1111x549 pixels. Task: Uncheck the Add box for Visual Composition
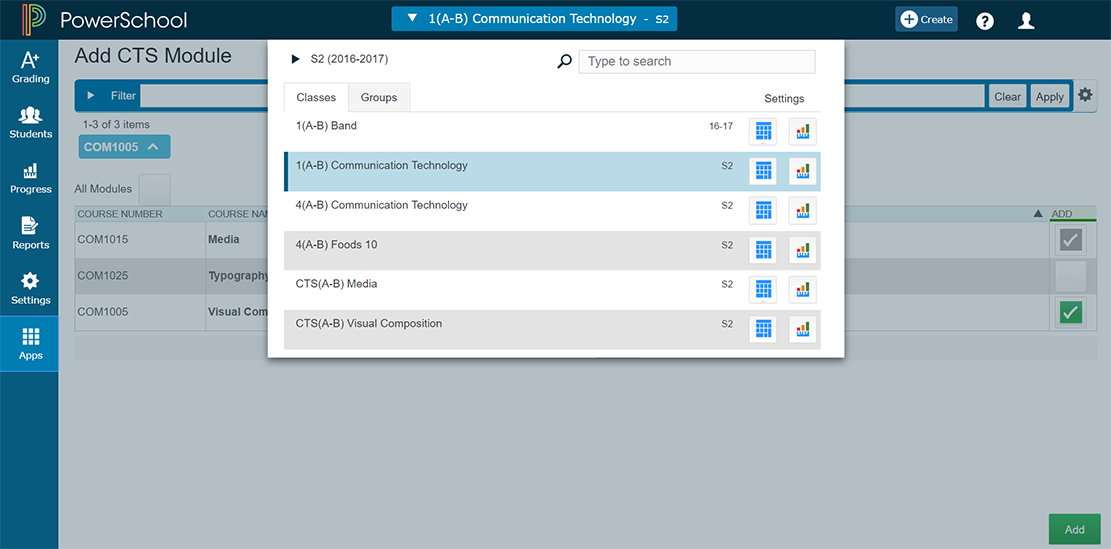[x=1070, y=313]
